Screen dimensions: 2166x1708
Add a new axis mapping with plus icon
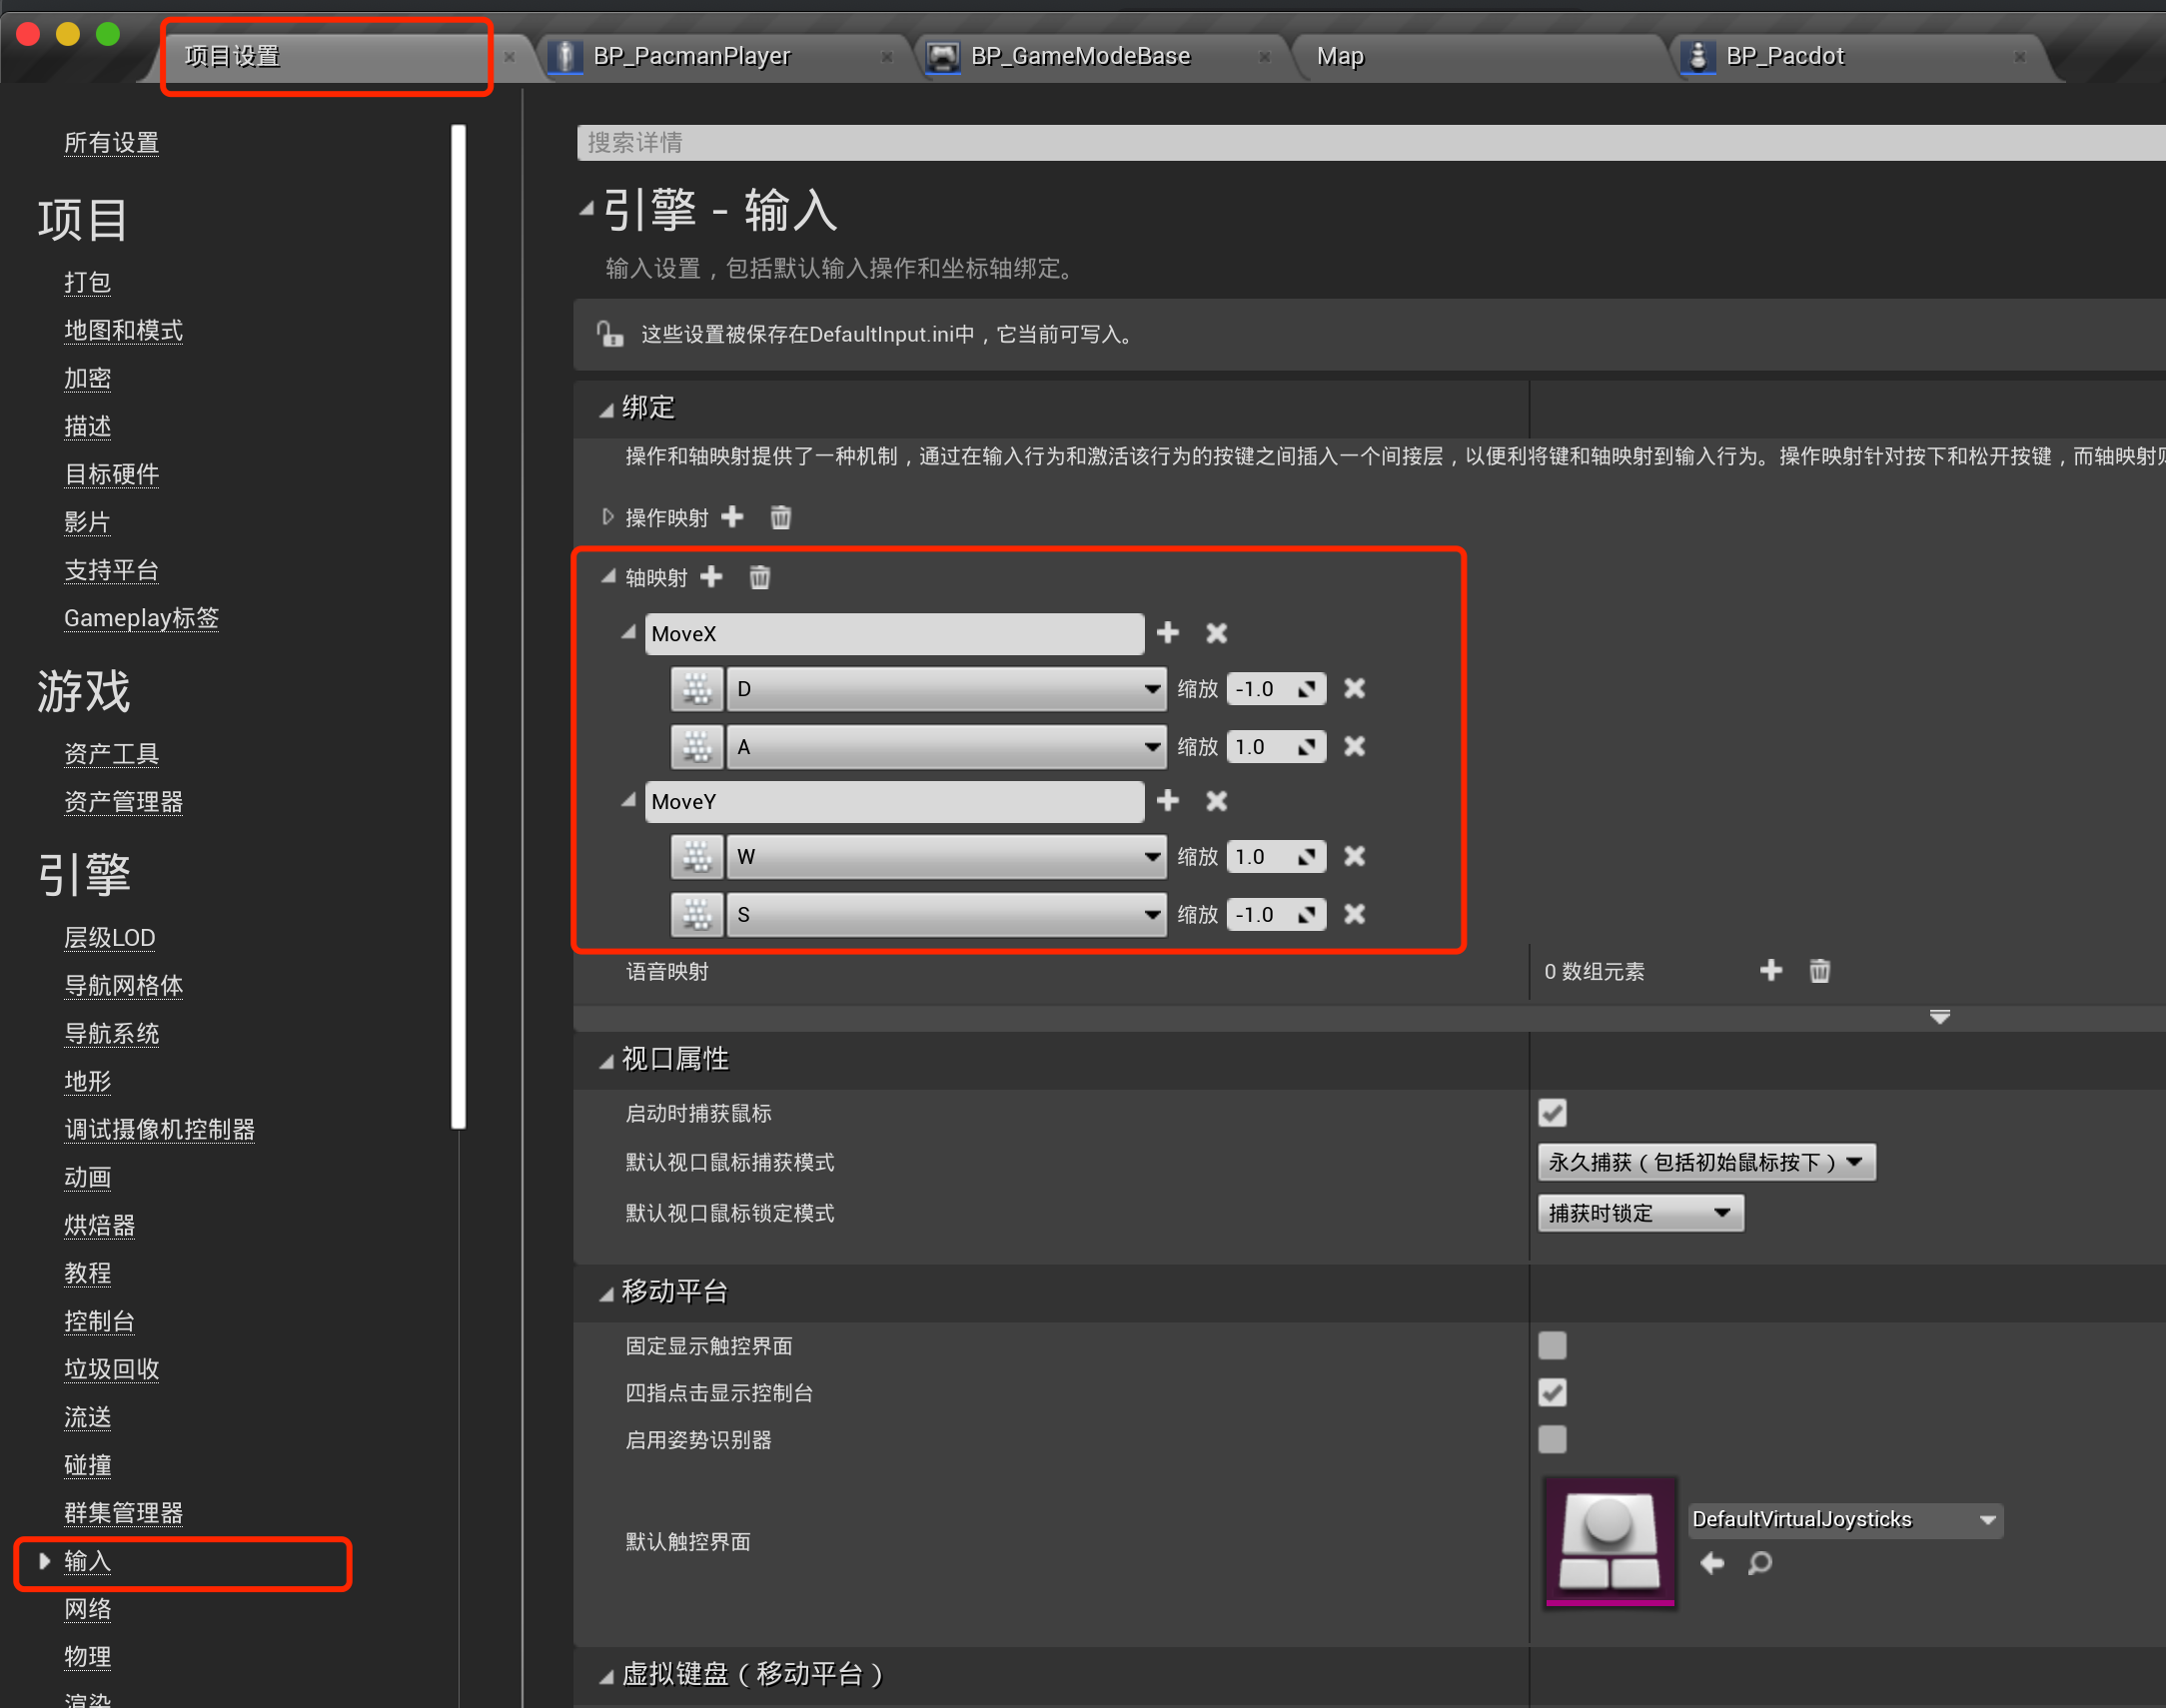click(x=711, y=577)
